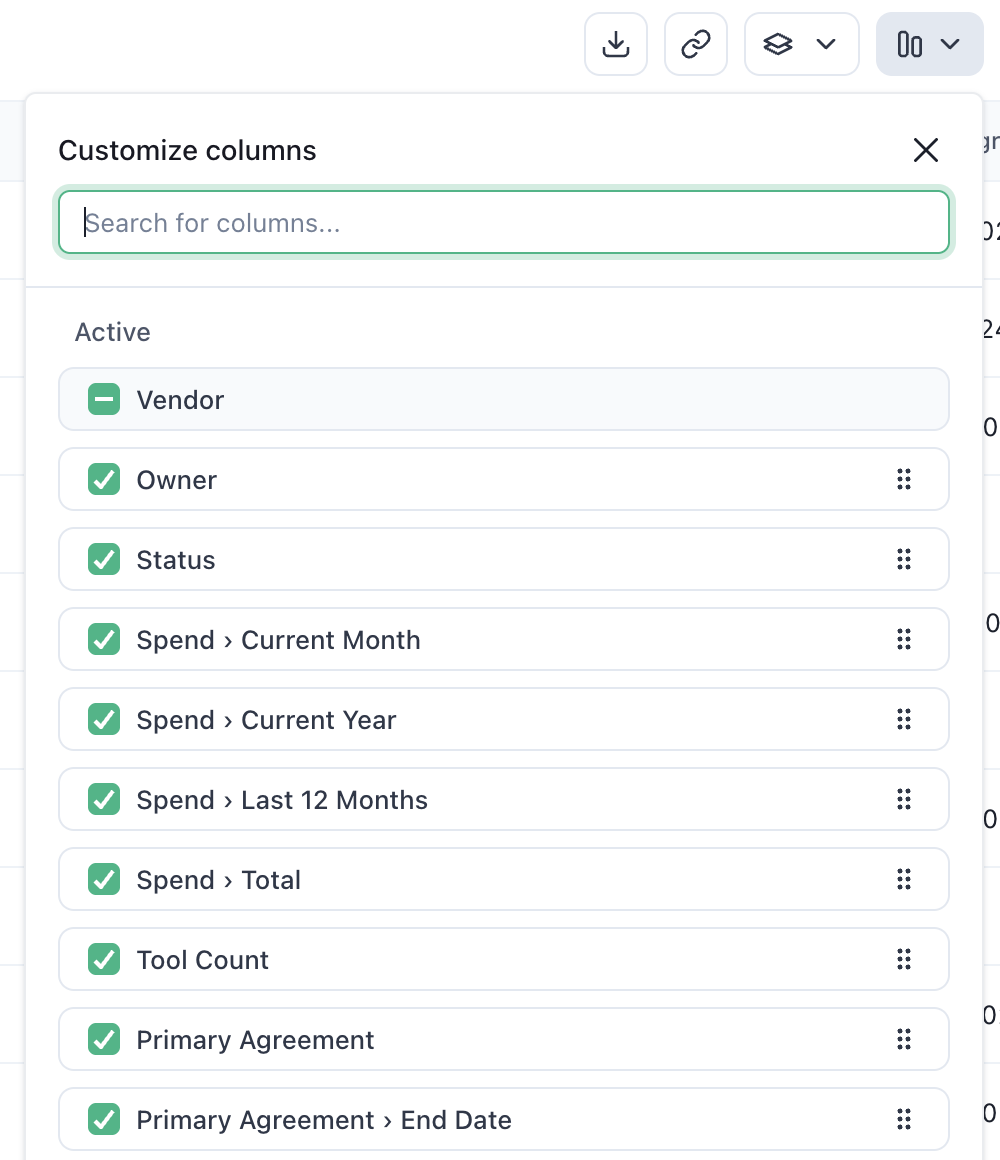Click the Spend Total column label
1000x1160 pixels.
219,880
